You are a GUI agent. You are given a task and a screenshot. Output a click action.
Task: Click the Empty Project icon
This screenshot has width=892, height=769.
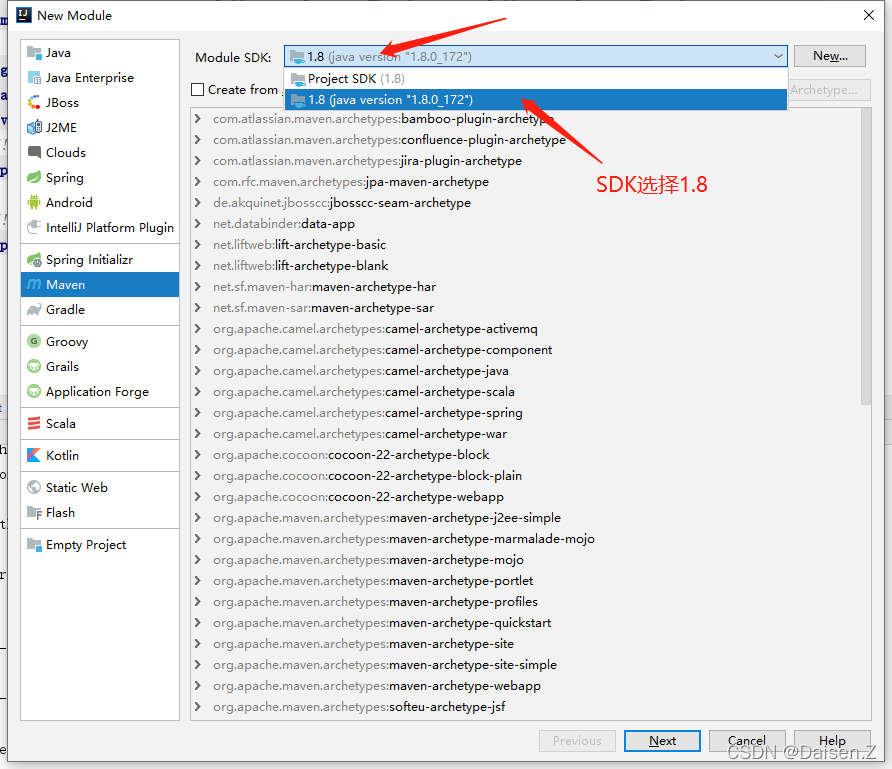tap(34, 545)
